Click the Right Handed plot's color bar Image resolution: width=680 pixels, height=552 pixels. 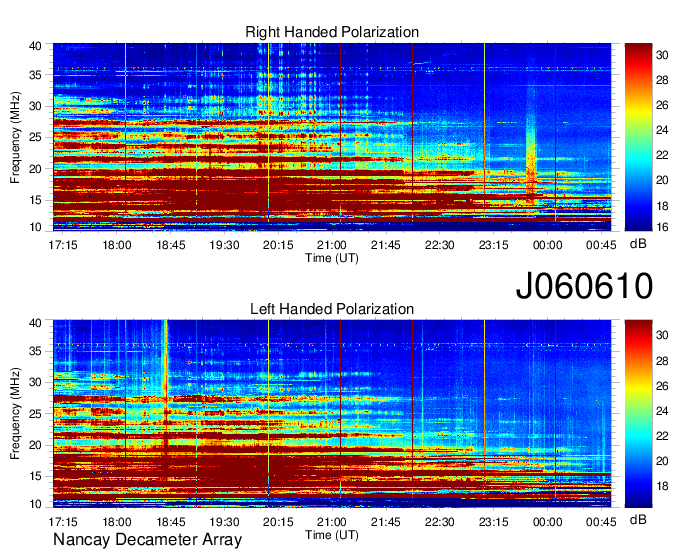[638, 137]
